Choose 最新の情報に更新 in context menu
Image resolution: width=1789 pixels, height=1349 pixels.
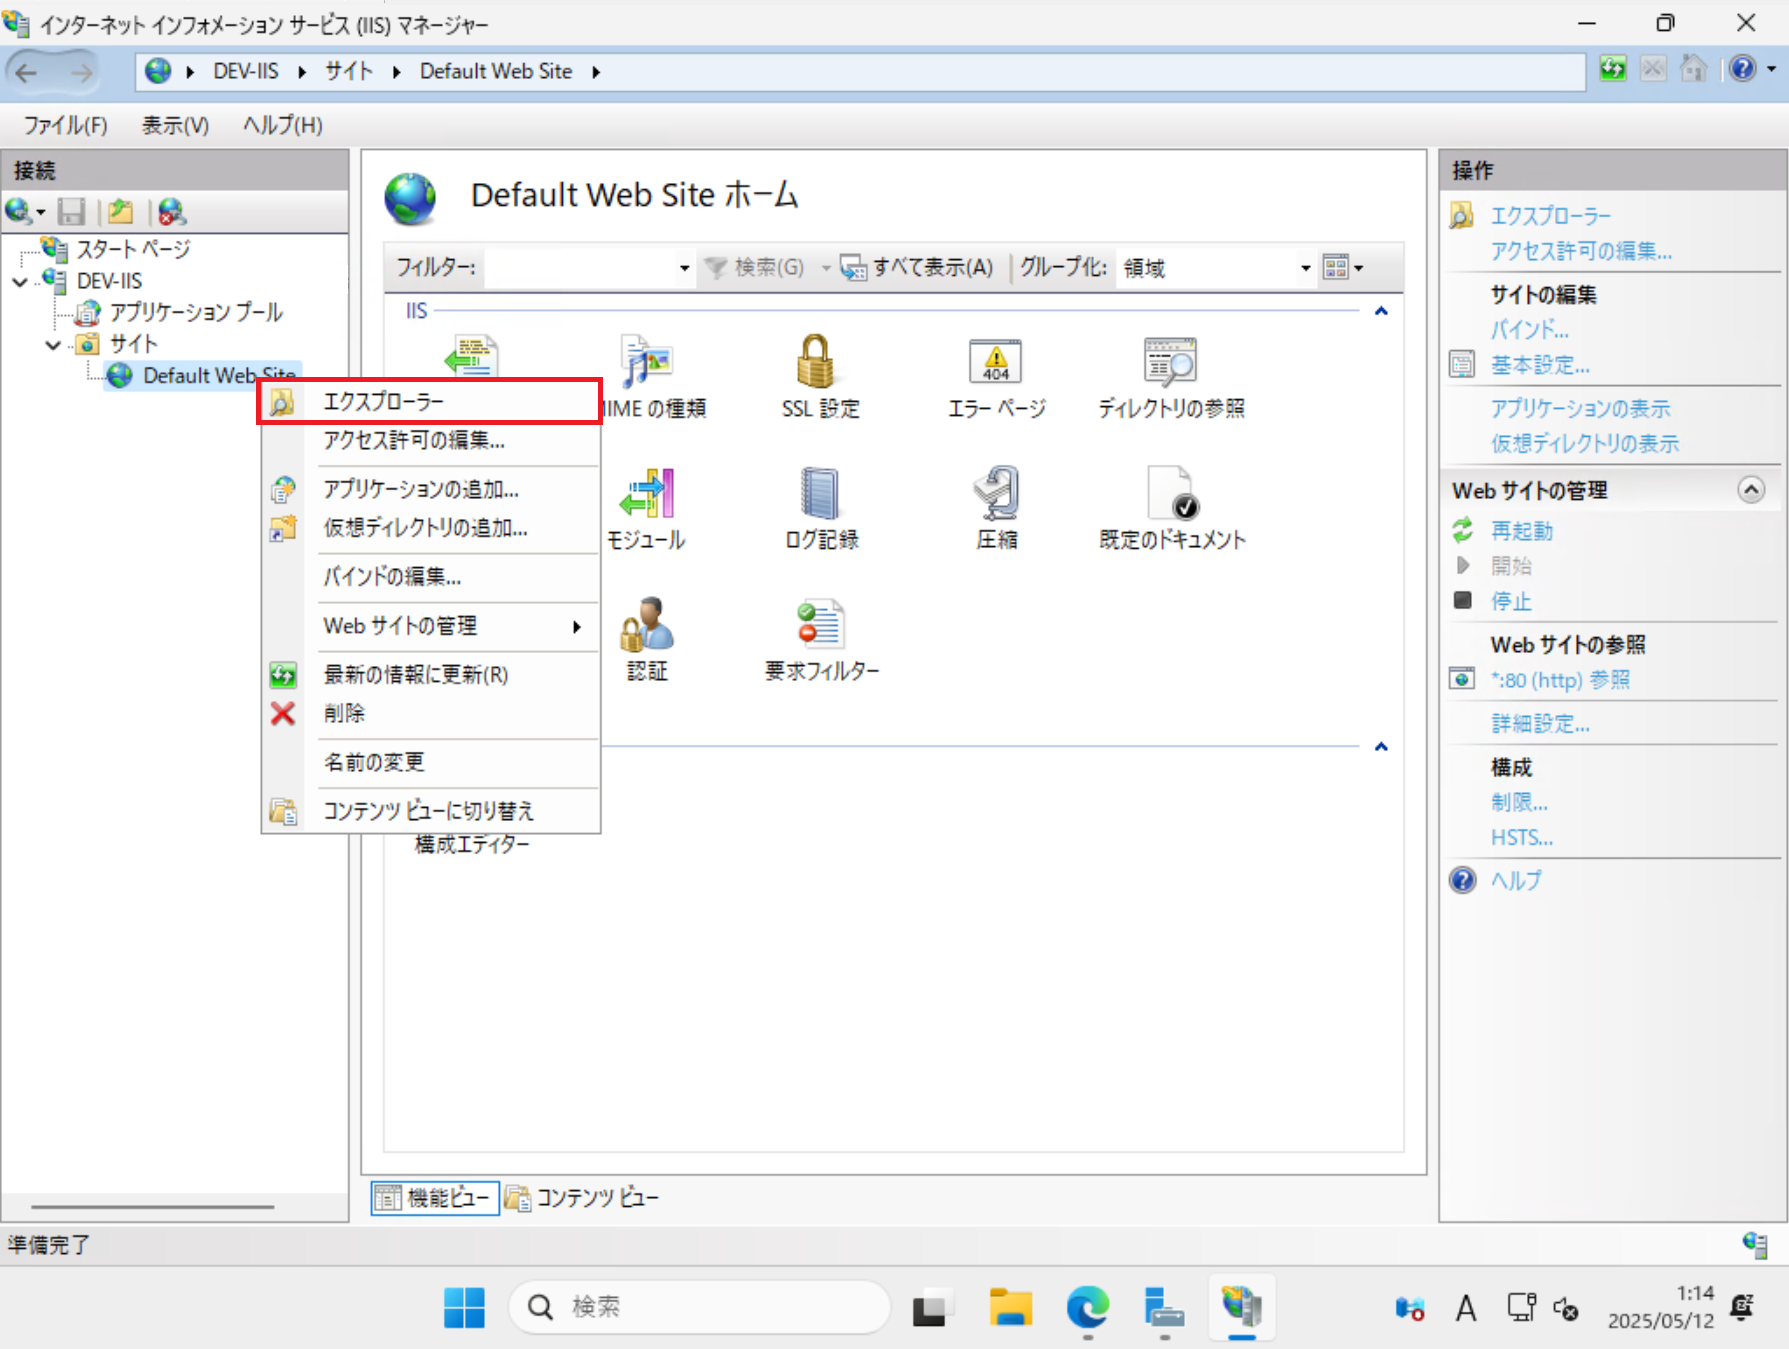pos(432,675)
